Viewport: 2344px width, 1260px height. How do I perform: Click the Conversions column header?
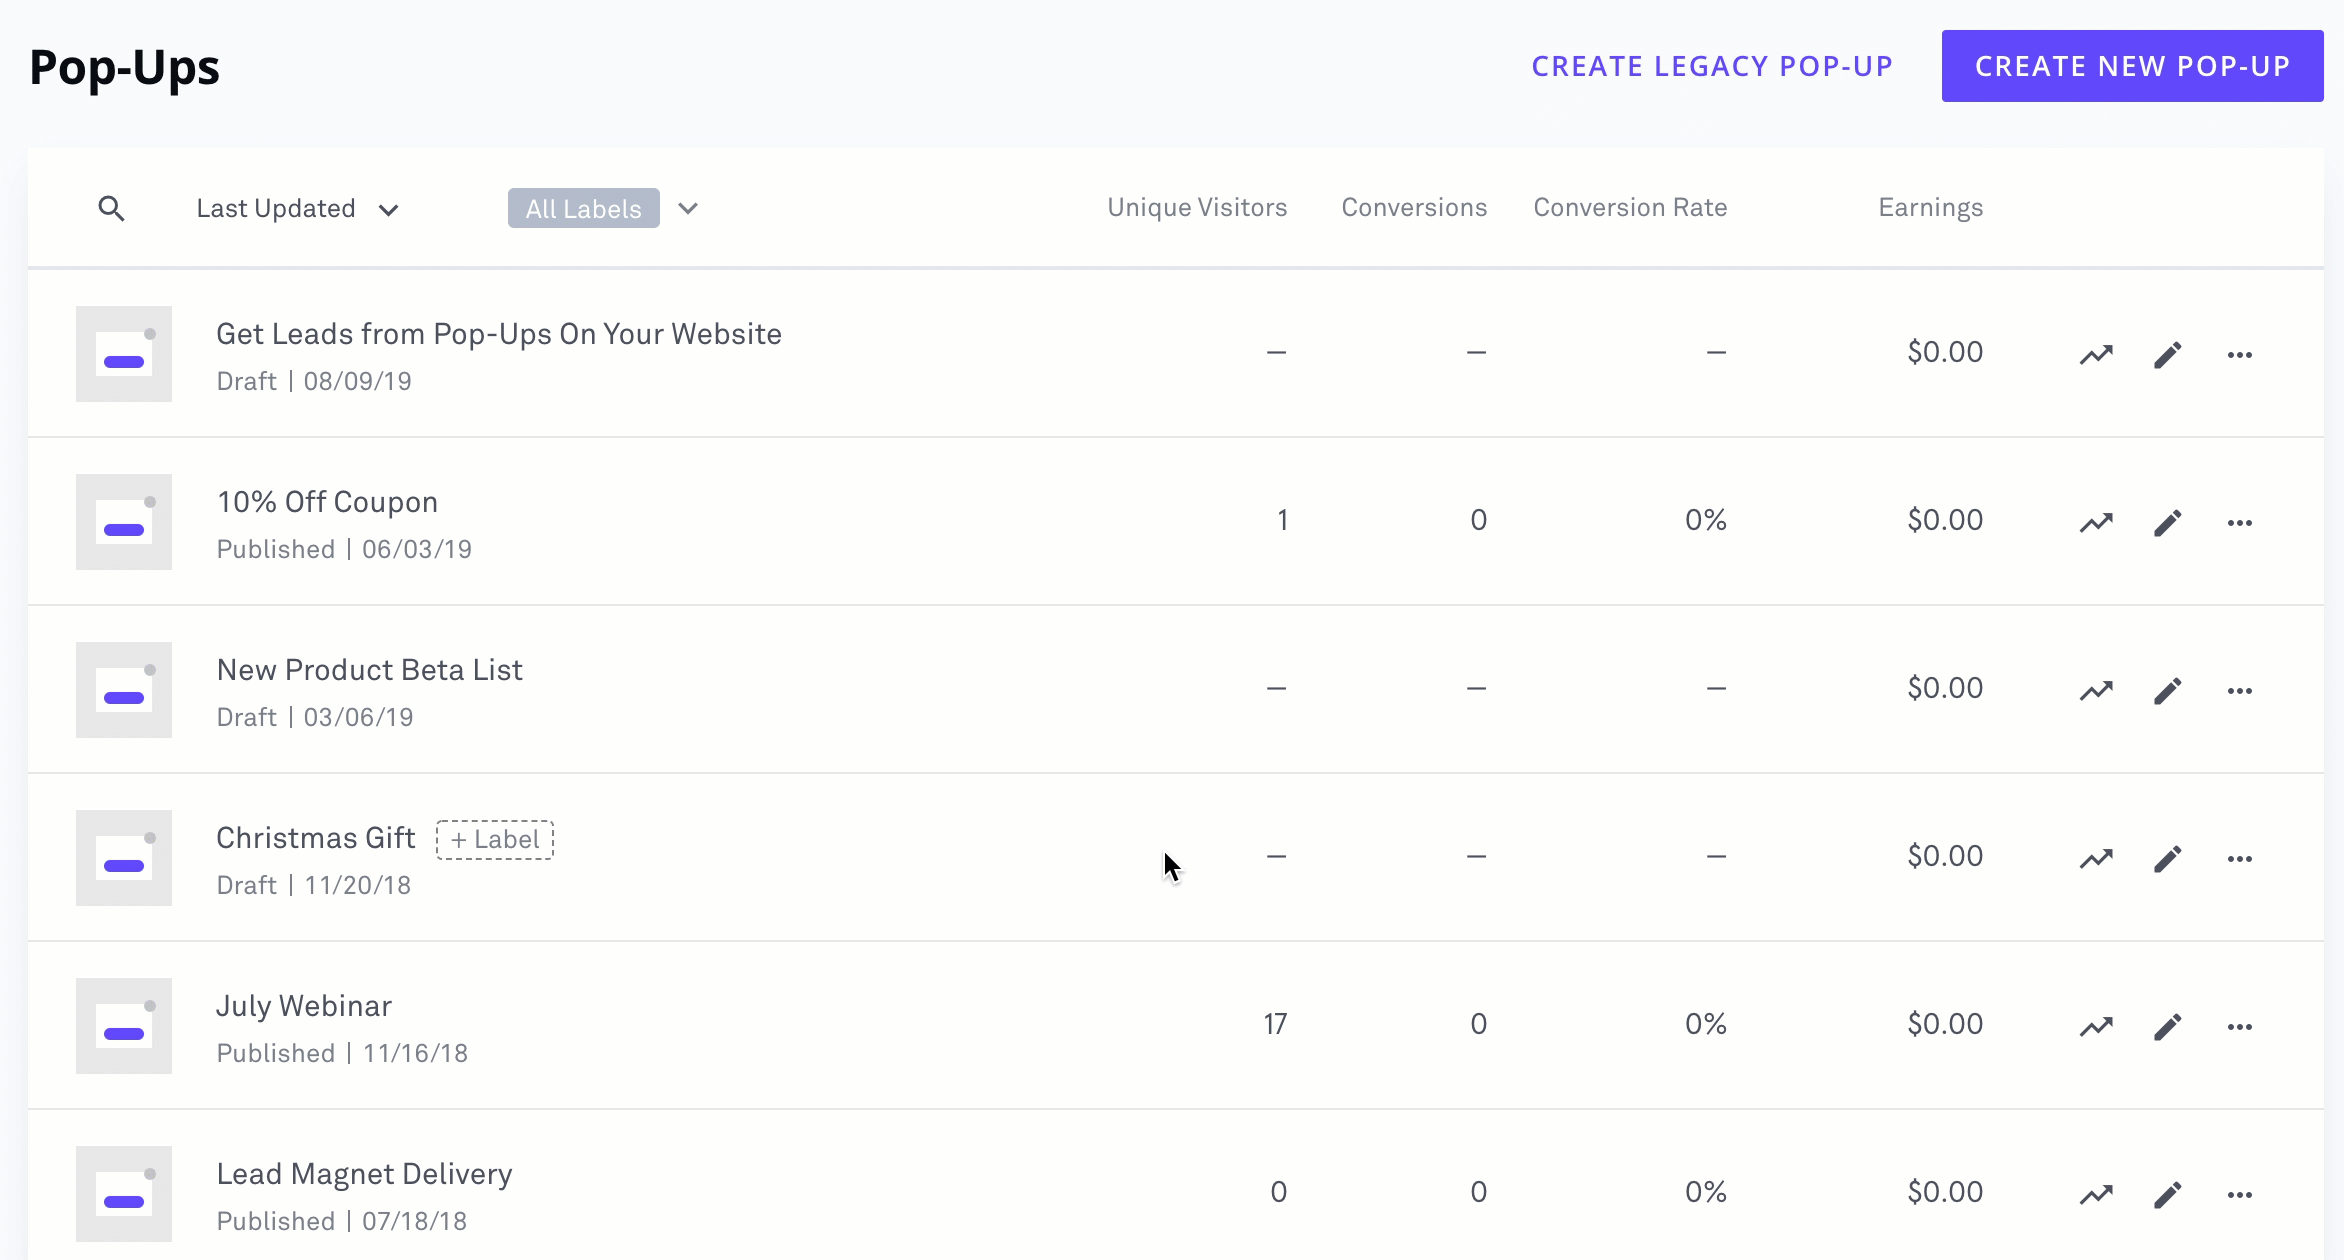tap(1414, 207)
